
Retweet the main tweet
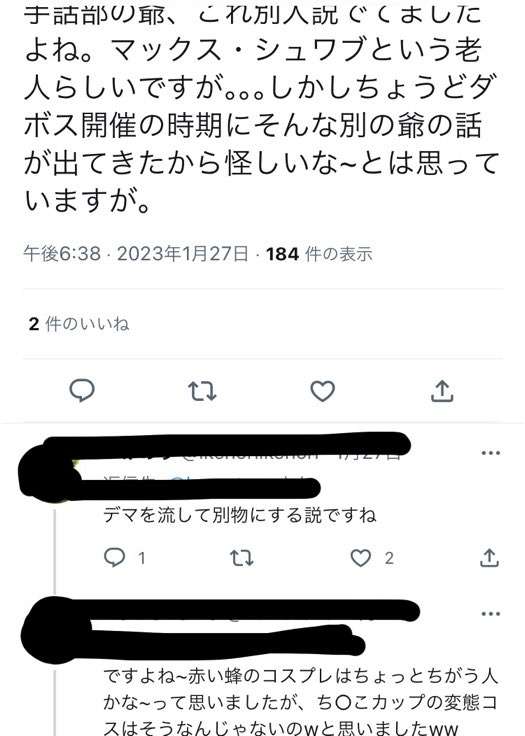(x=202, y=391)
